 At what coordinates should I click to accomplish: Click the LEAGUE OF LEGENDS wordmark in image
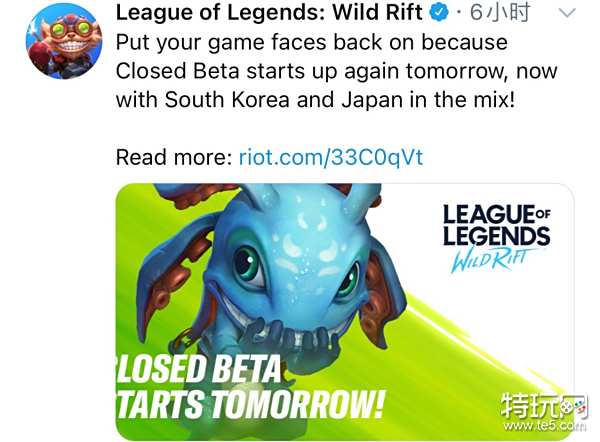[x=497, y=225]
